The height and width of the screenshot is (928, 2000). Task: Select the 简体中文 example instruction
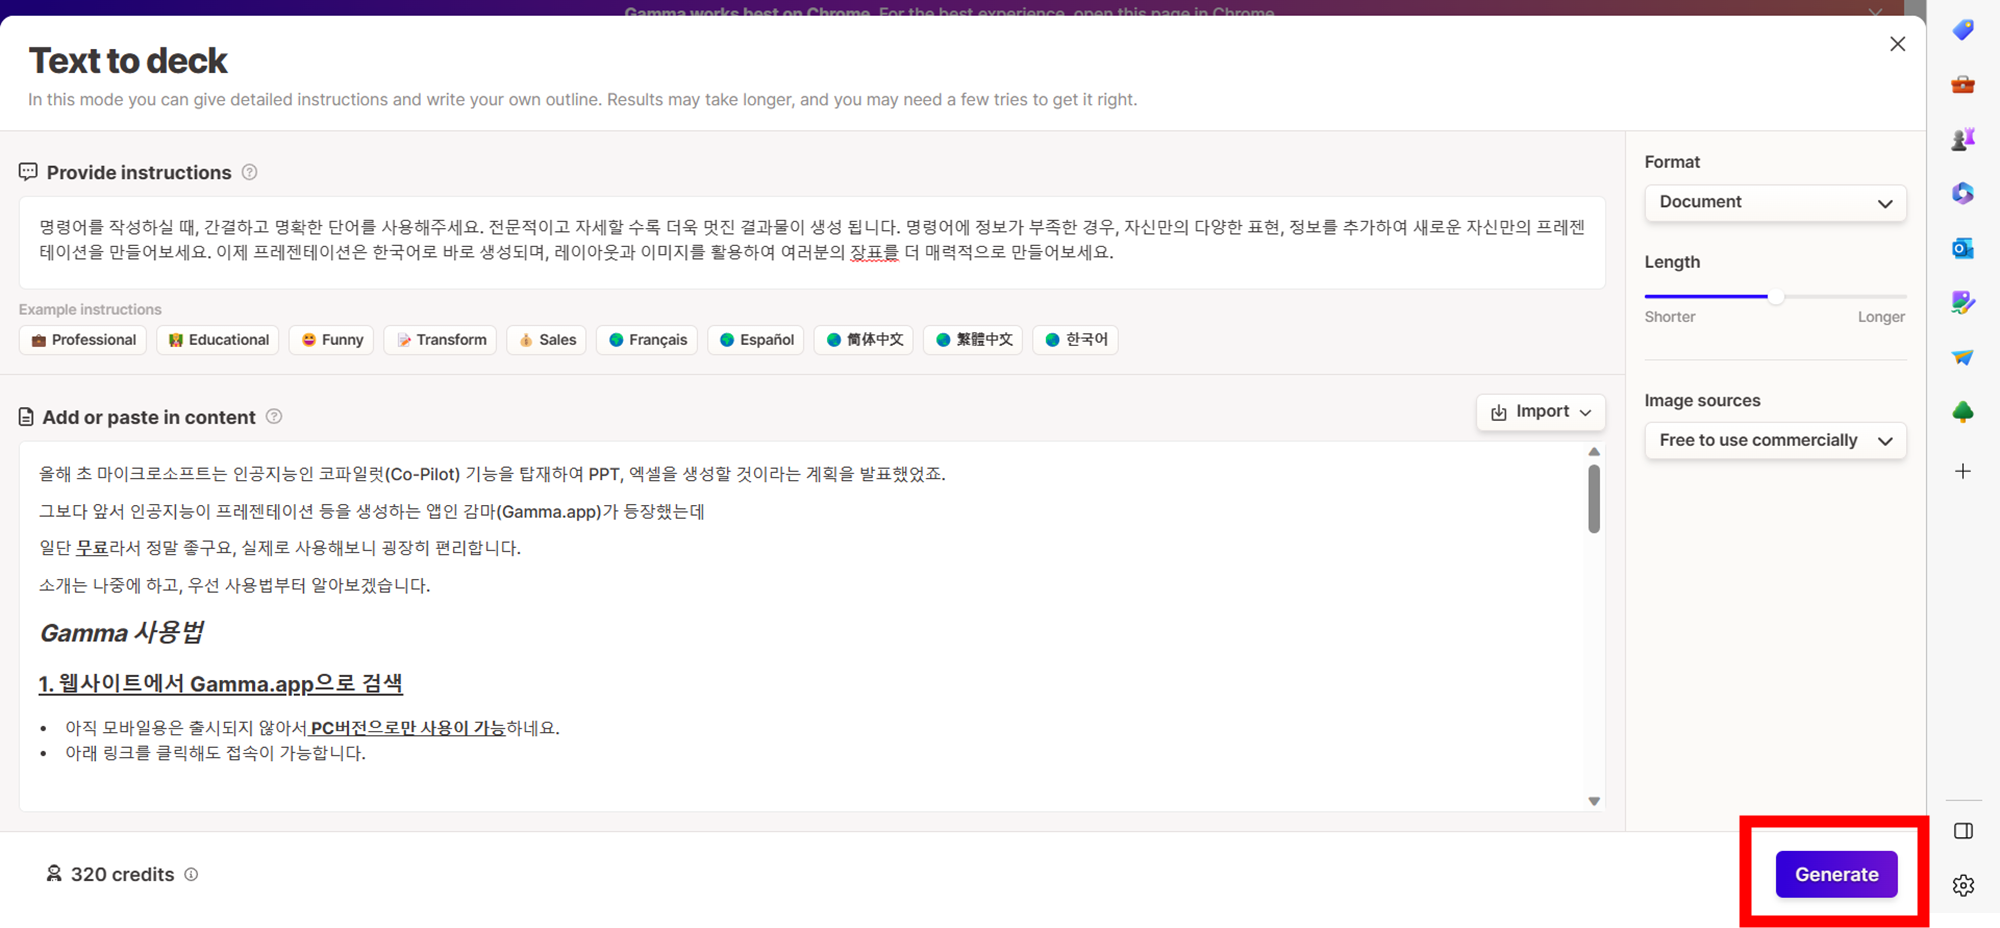tap(864, 340)
